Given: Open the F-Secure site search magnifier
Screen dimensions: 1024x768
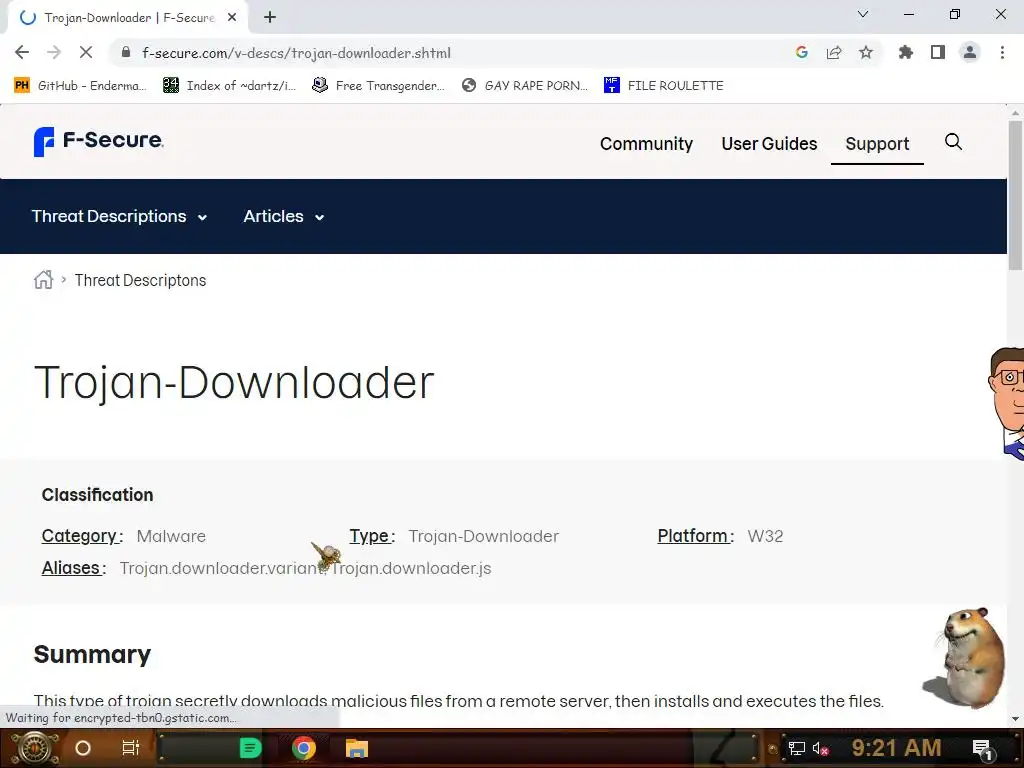Looking at the screenshot, I should pyautogui.click(x=953, y=142).
